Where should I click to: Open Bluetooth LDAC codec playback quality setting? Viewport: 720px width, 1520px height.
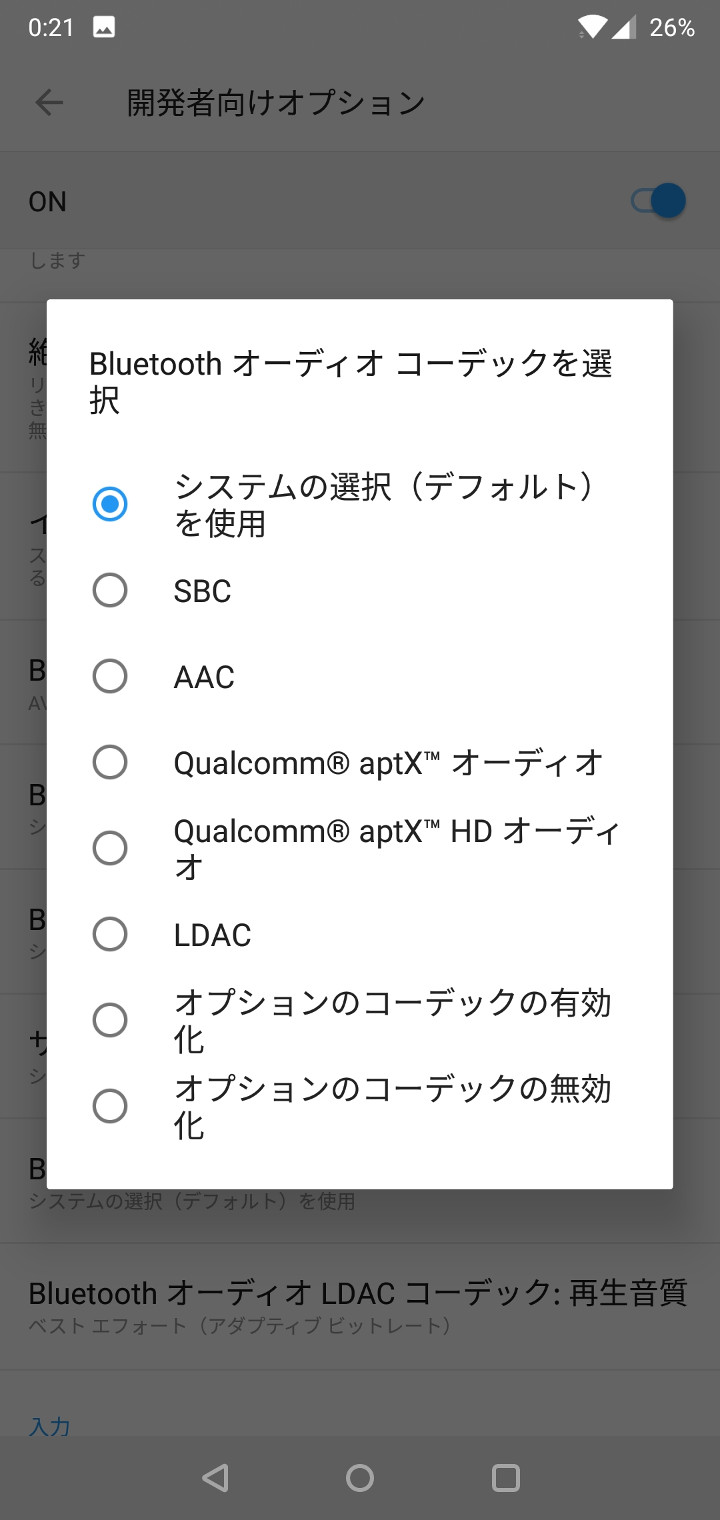click(358, 1306)
